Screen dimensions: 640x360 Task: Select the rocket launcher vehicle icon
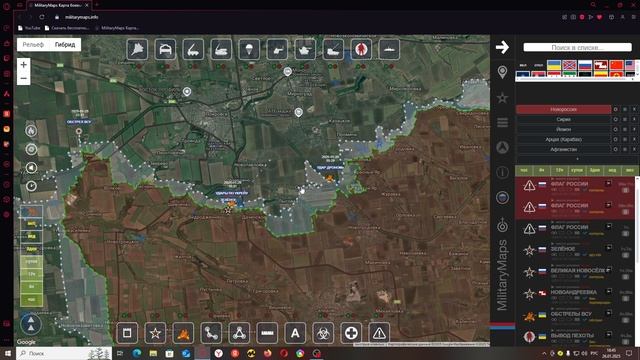point(193,49)
